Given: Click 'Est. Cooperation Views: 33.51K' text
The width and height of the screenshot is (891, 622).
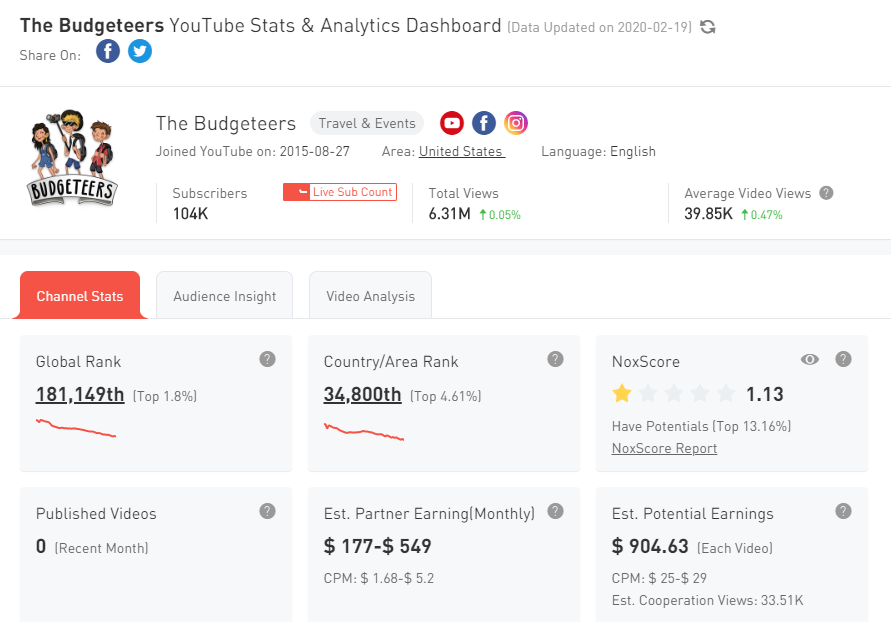Looking at the screenshot, I should point(707,600).
